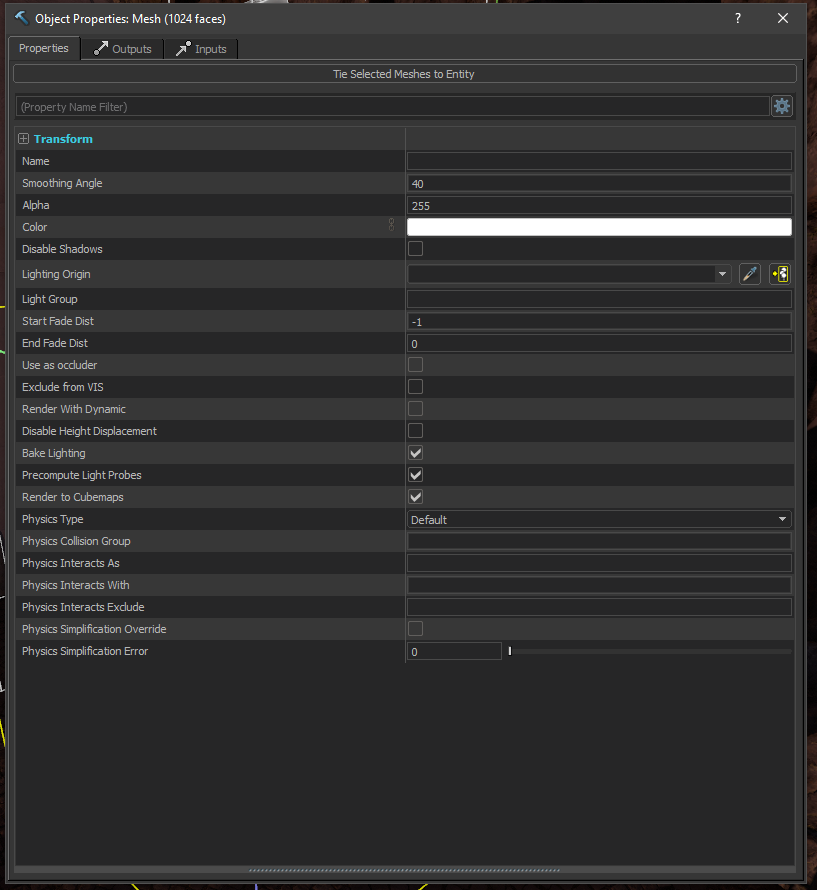Click the Hammer icon in the title bar
The height and width of the screenshot is (890, 817).
pos(21,19)
